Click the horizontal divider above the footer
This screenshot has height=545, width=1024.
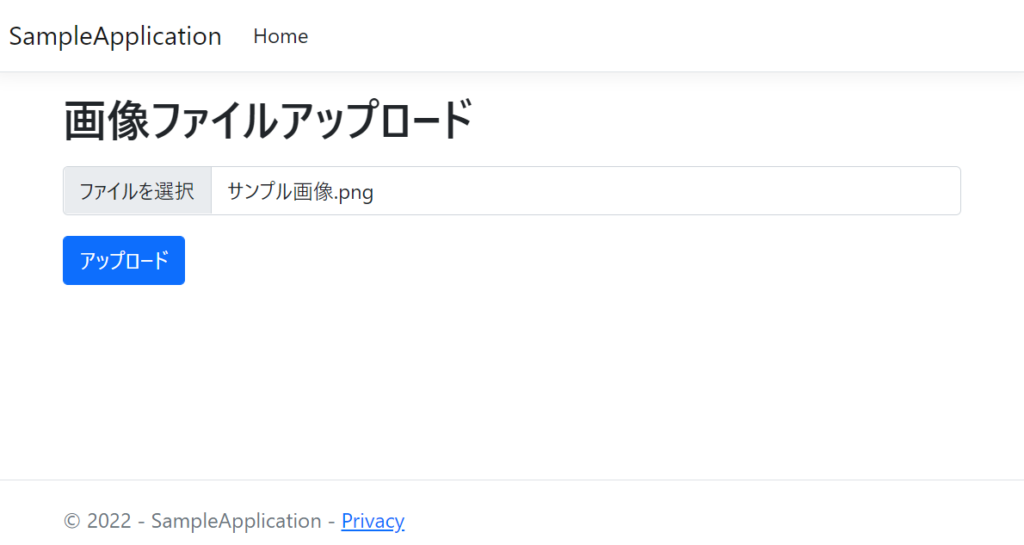coord(512,480)
